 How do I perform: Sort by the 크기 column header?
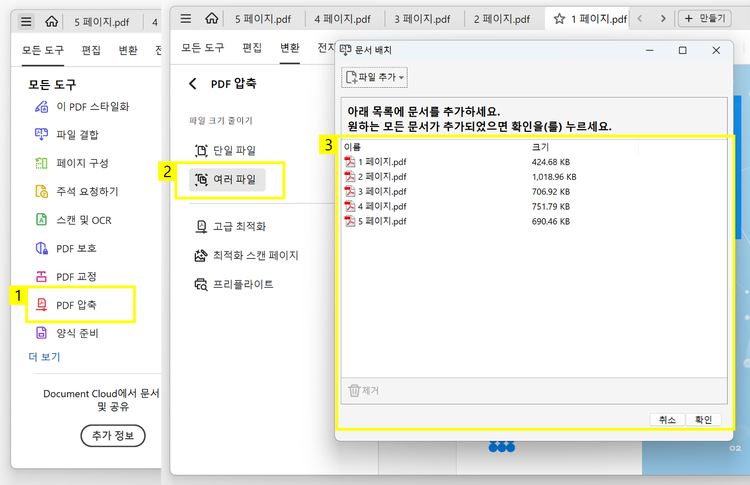click(540, 147)
